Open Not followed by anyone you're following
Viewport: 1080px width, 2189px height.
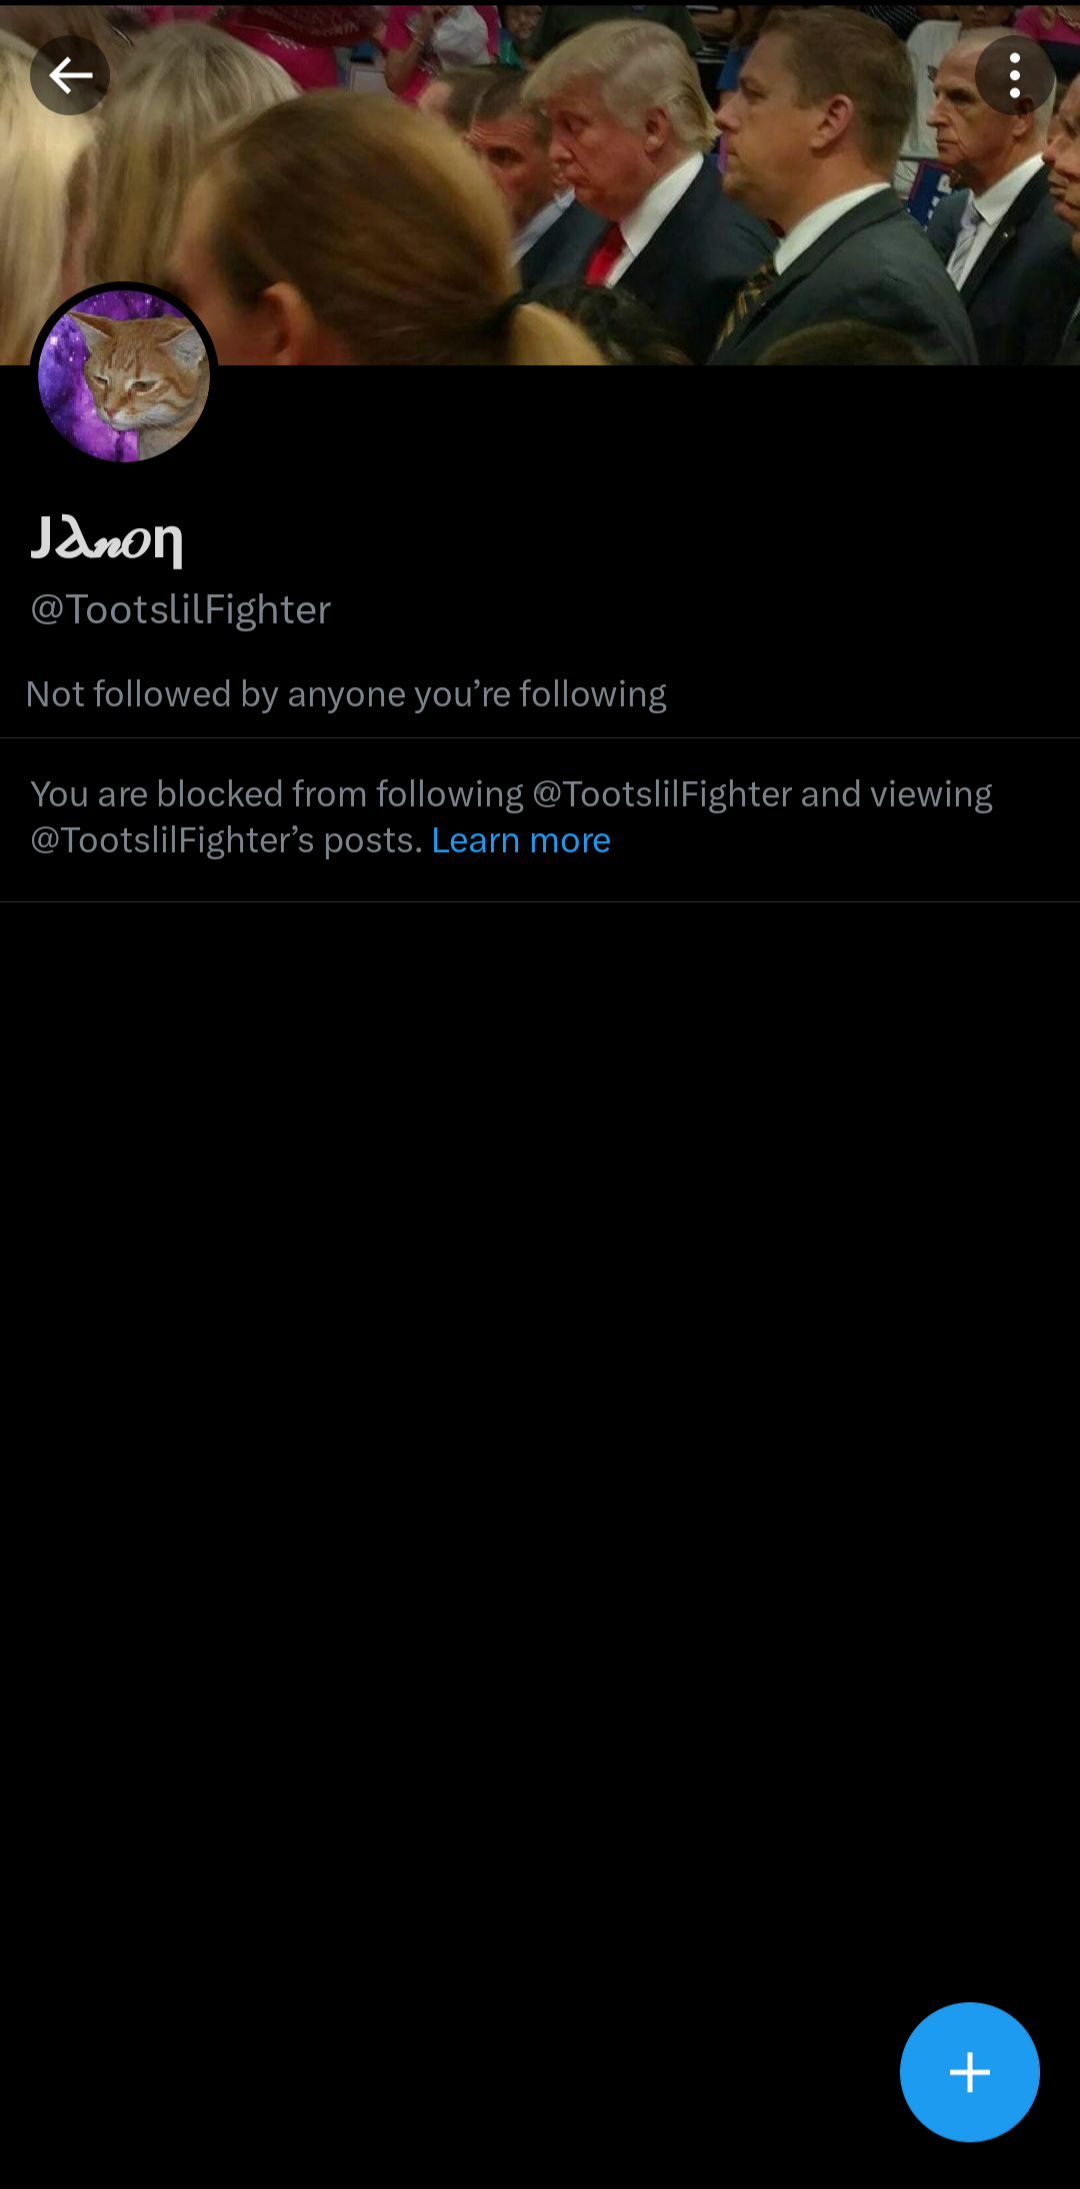pos(346,694)
